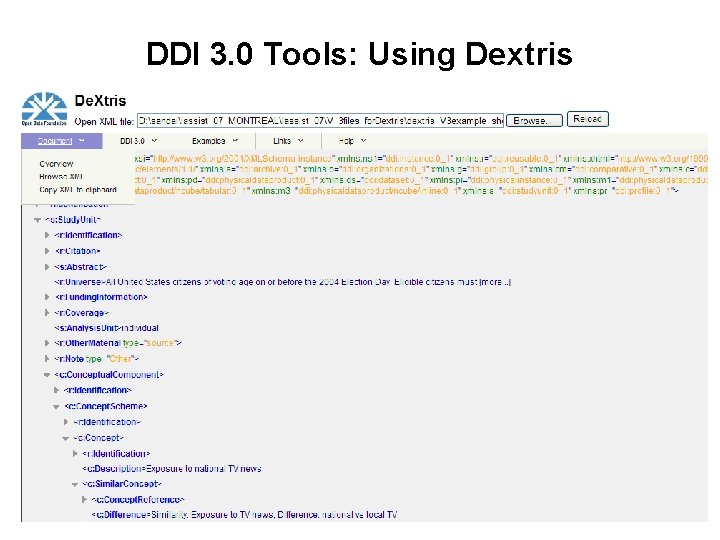Click the c:ConceptScheme tag label
The height and width of the screenshot is (540, 720).
coord(106,406)
